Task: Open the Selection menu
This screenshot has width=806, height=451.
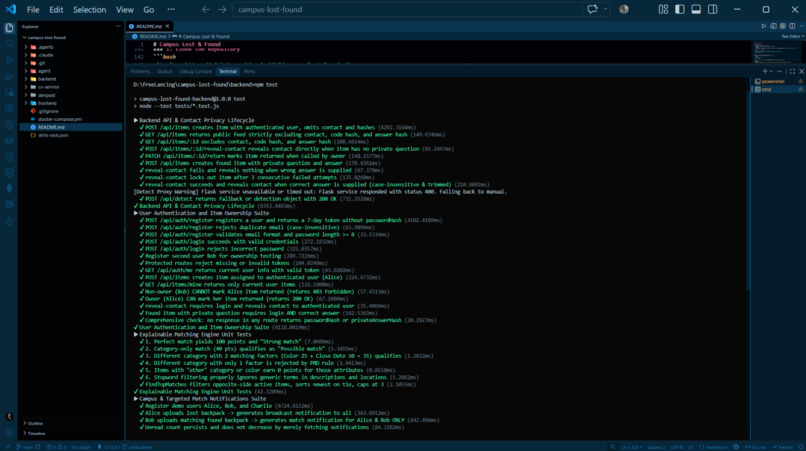Action: coord(89,9)
